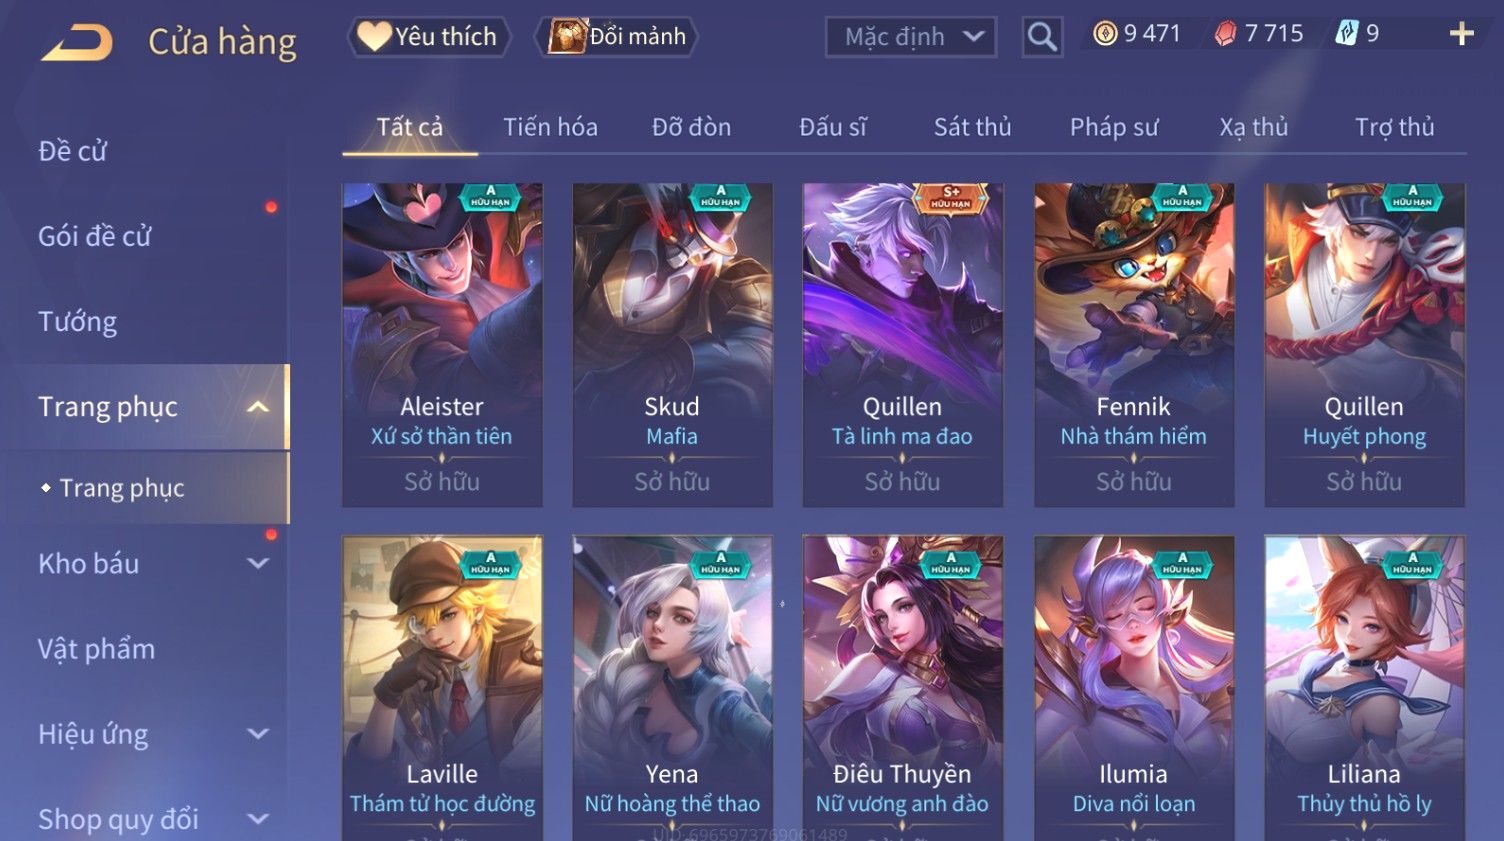Expand the Kho báu sidebar section

[257, 563]
